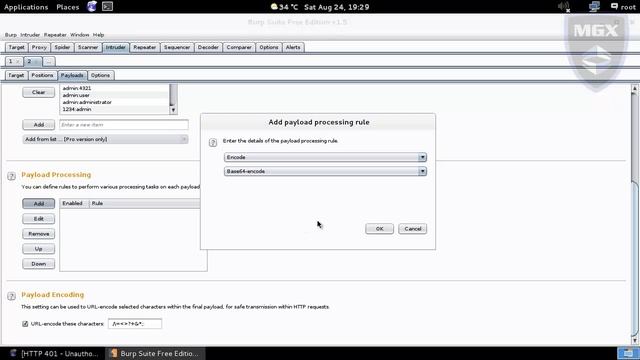640x360 pixels.
Task: Switch to the Alerts tab
Action: pyautogui.click(x=293, y=47)
